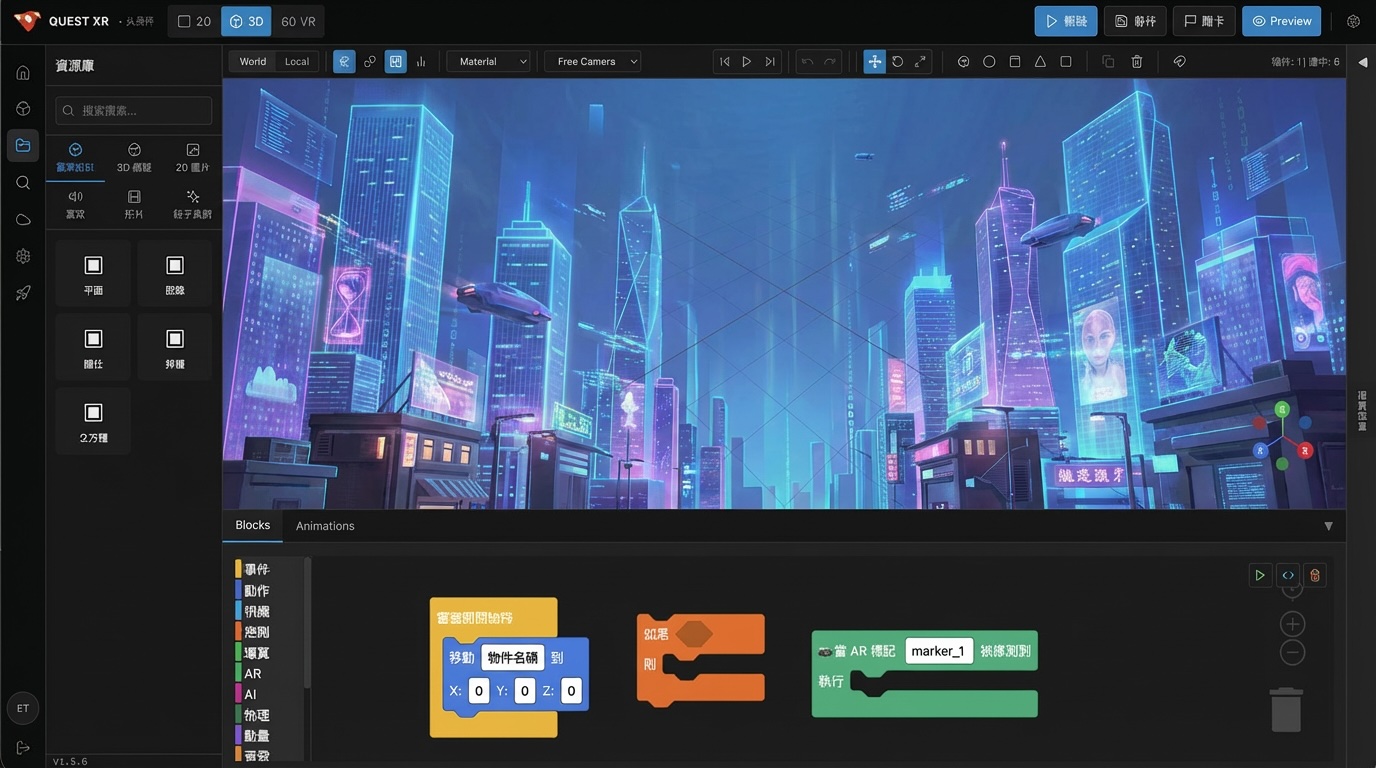Viewport: 1376px width, 768px height.
Task: Open the object name field in move block
Action: coord(513,657)
